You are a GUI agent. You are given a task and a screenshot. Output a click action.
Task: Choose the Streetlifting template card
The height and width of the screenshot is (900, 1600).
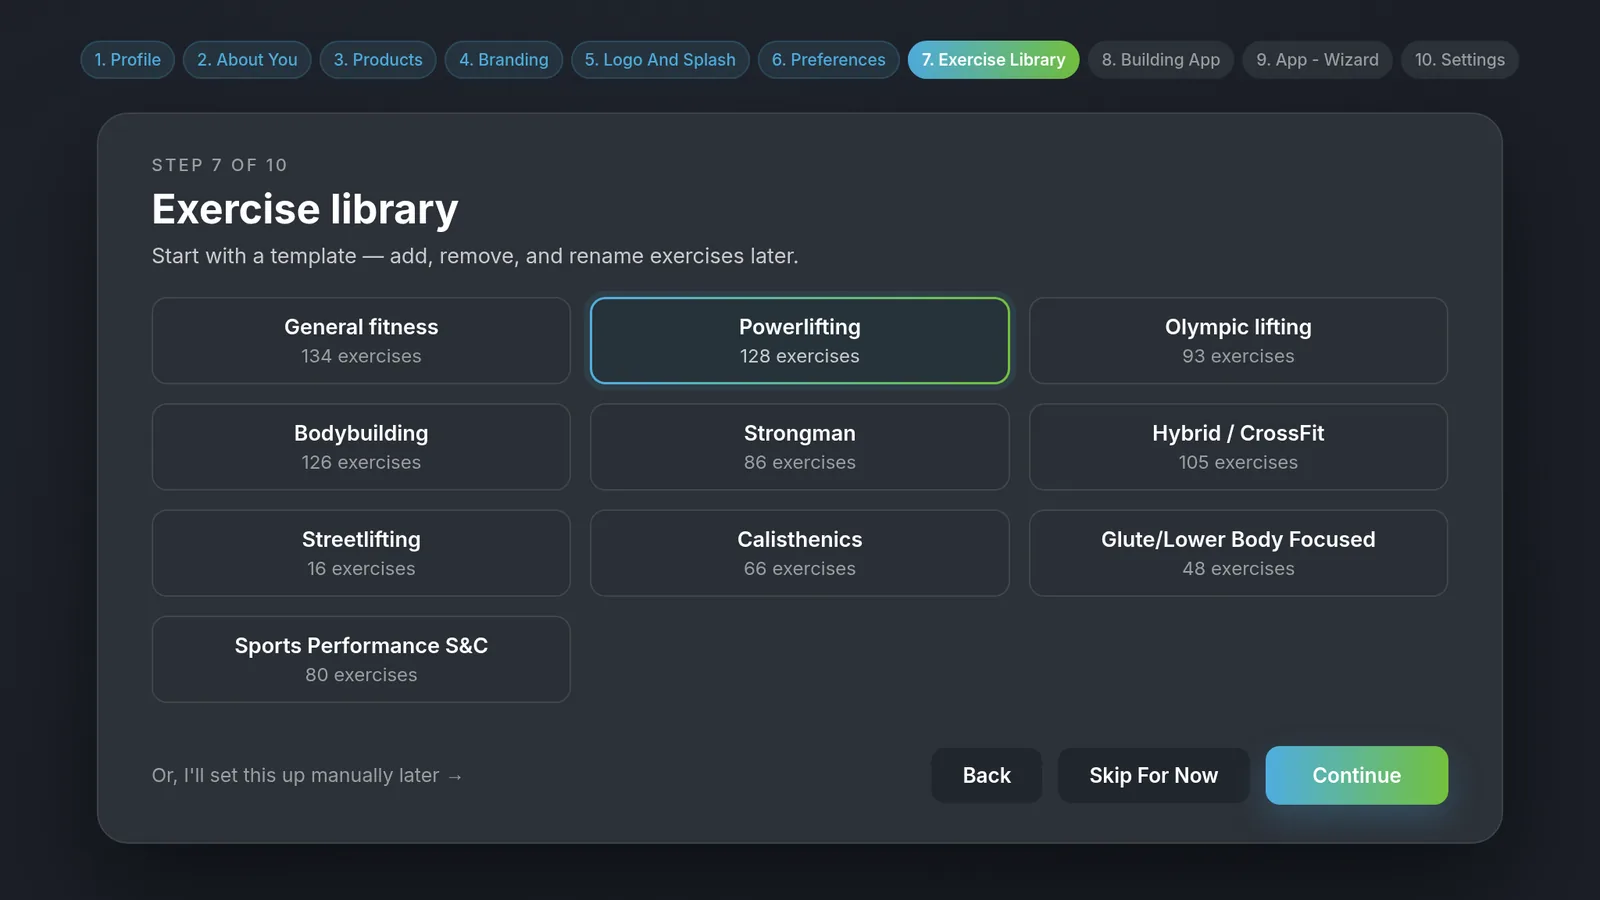coord(361,553)
